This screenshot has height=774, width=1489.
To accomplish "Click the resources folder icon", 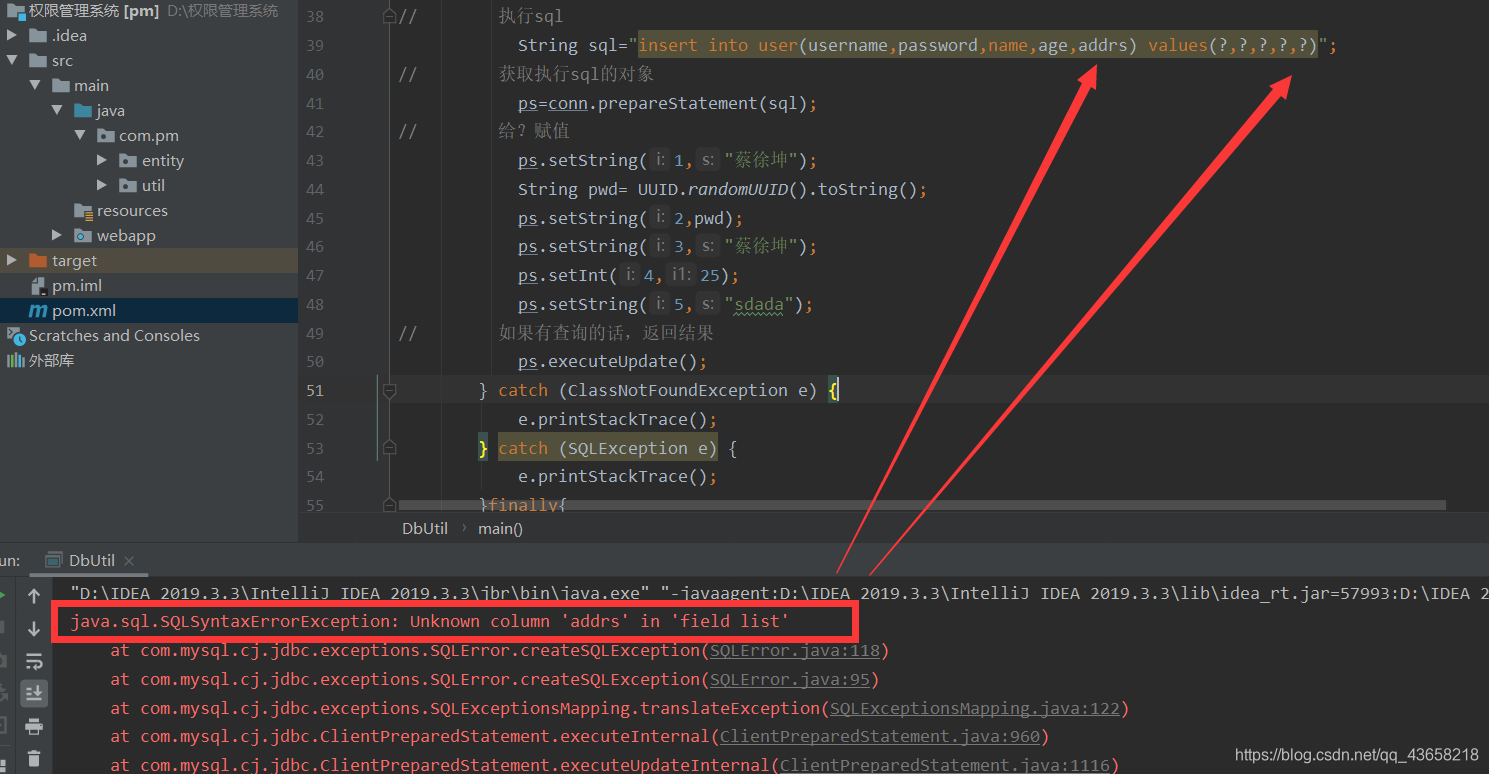I will (x=83, y=211).
